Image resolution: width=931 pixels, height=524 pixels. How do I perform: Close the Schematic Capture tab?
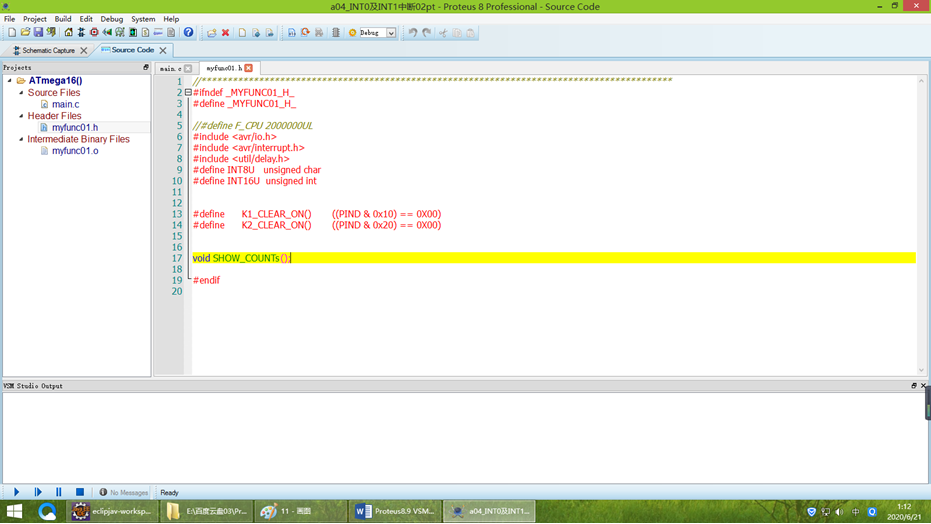pos(84,50)
